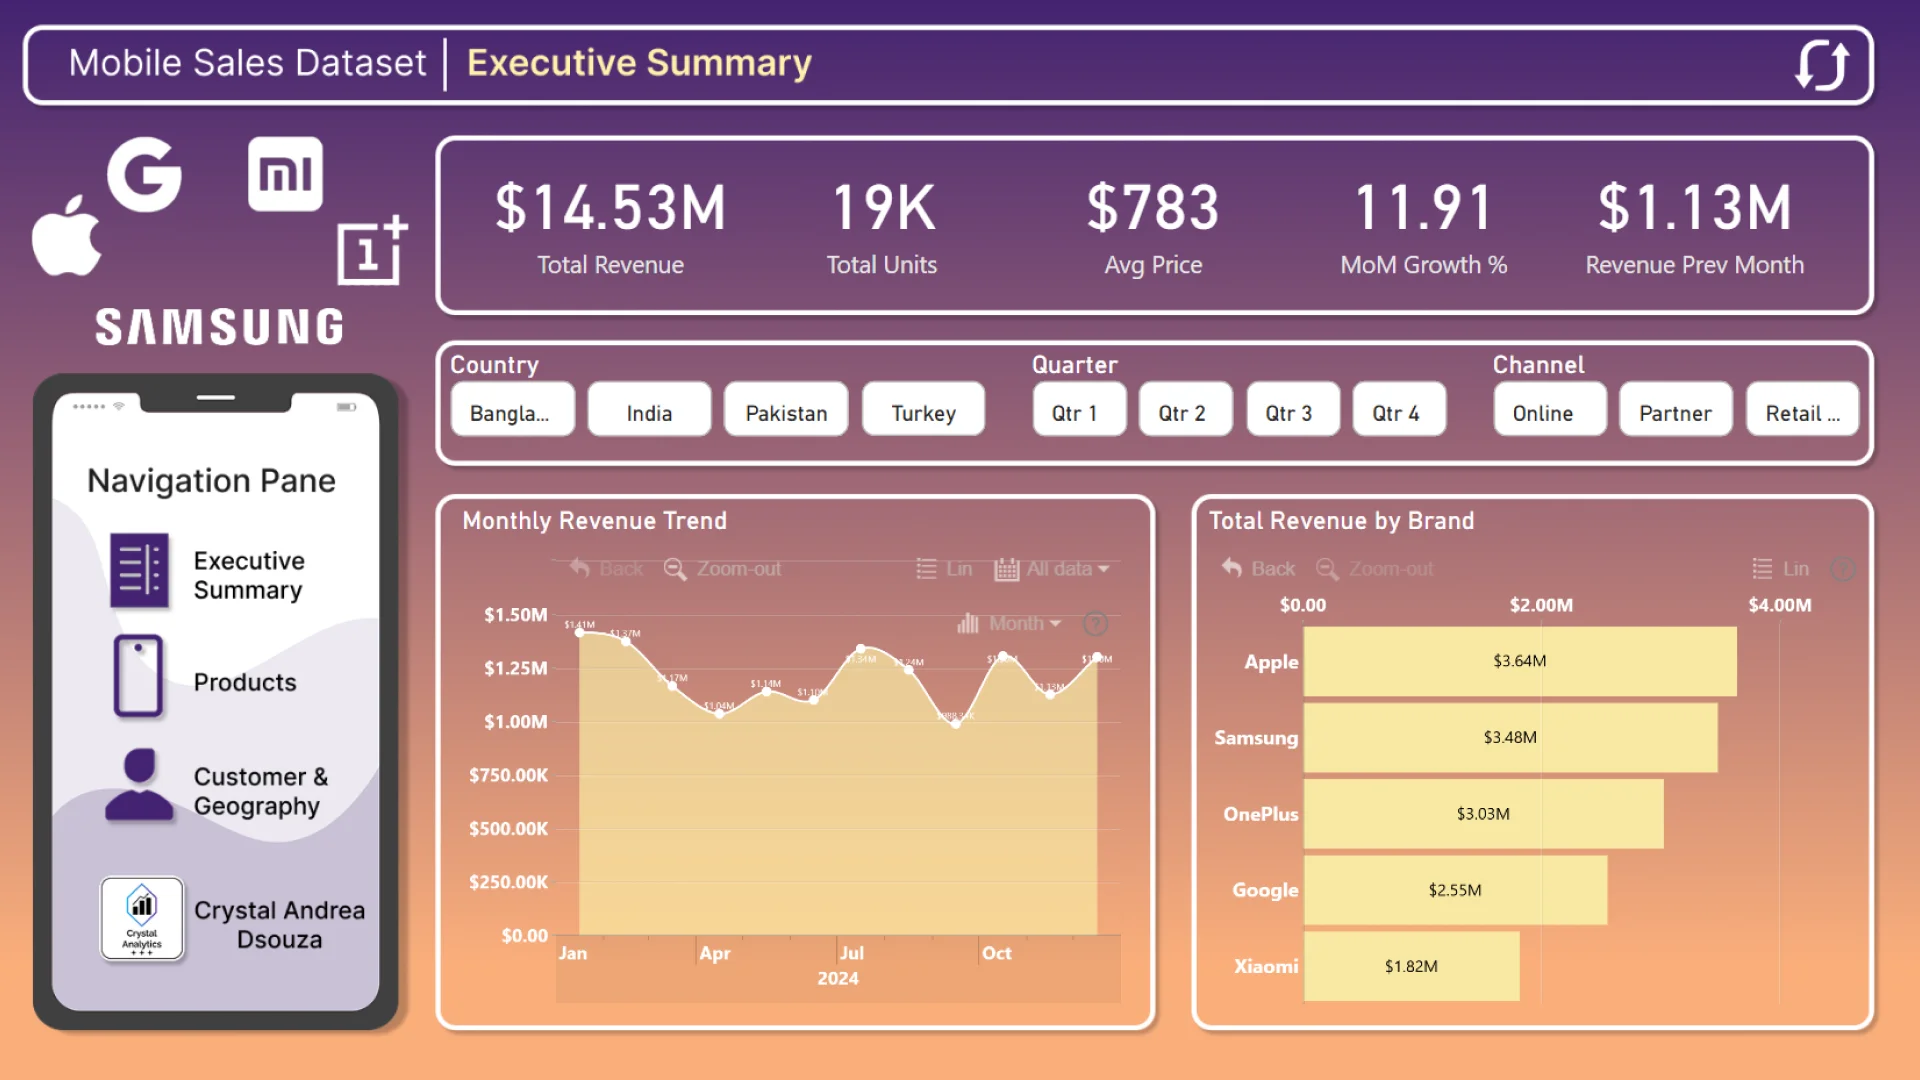The width and height of the screenshot is (1920, 1080).
Task: Click the Oct label on the x-axis
Action: point(997,953)
